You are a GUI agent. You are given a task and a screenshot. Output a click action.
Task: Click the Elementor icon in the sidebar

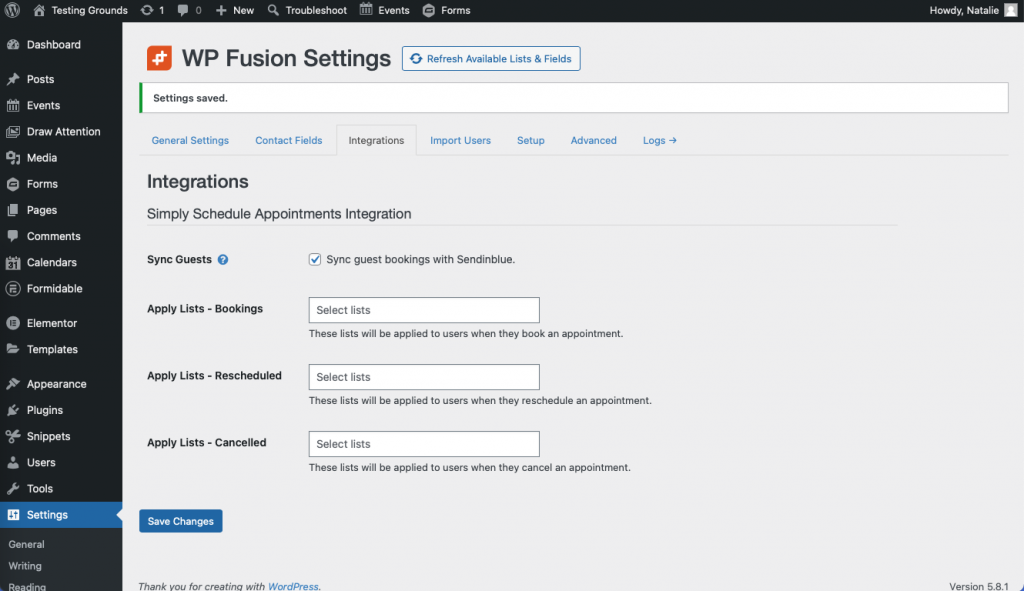[12, 323]
